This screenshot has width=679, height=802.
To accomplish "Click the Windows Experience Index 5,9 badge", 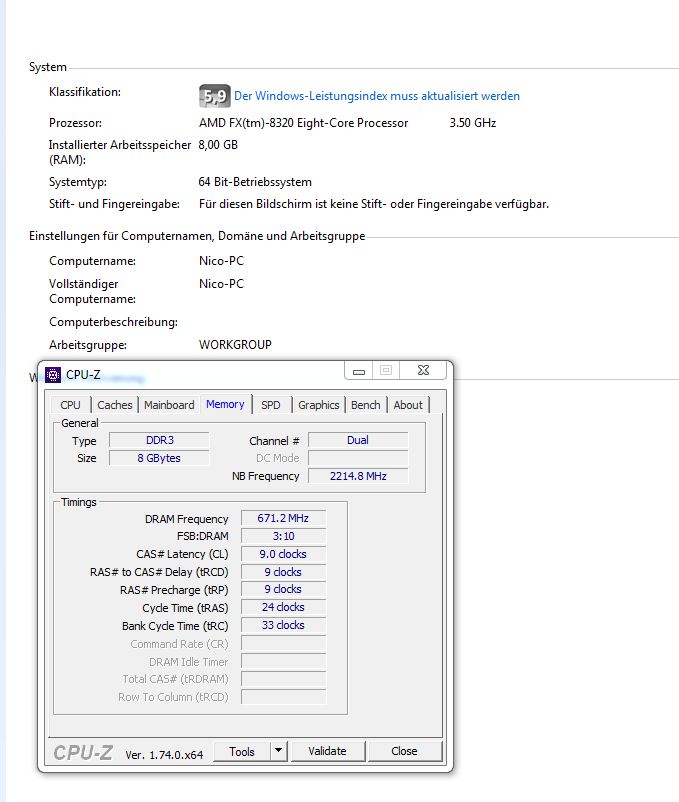I will pyautogui.click(x=215, y=96).
